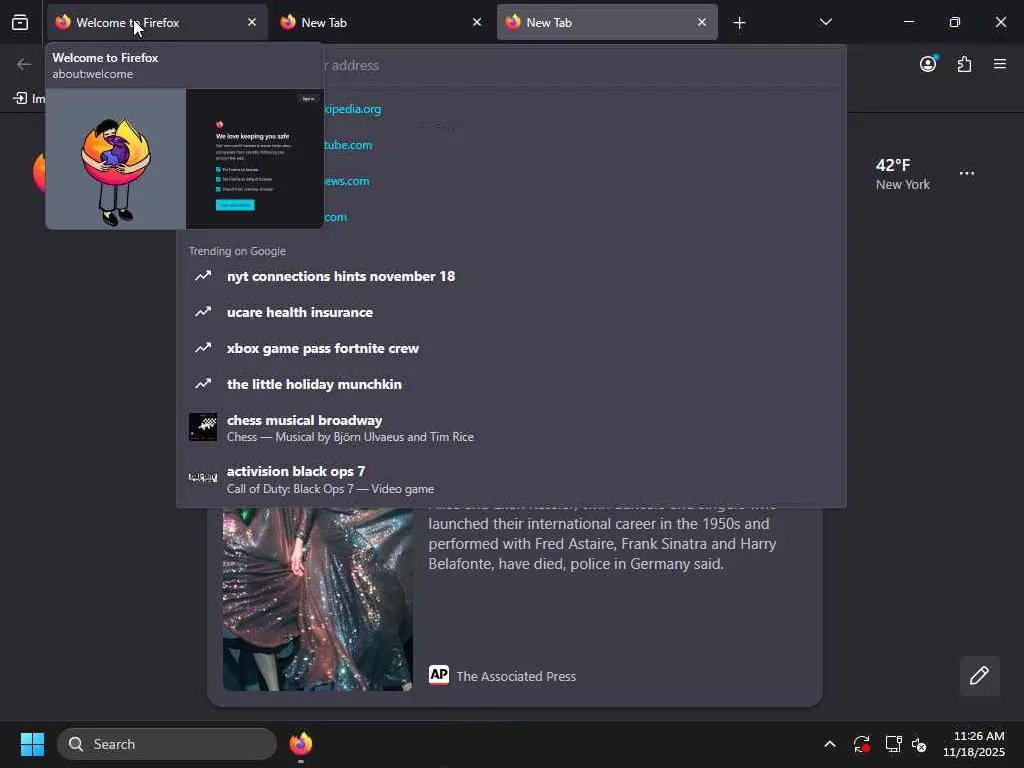
Task: Select 'the little holiday munchkin' suggestion
Action: pos(511,384)
